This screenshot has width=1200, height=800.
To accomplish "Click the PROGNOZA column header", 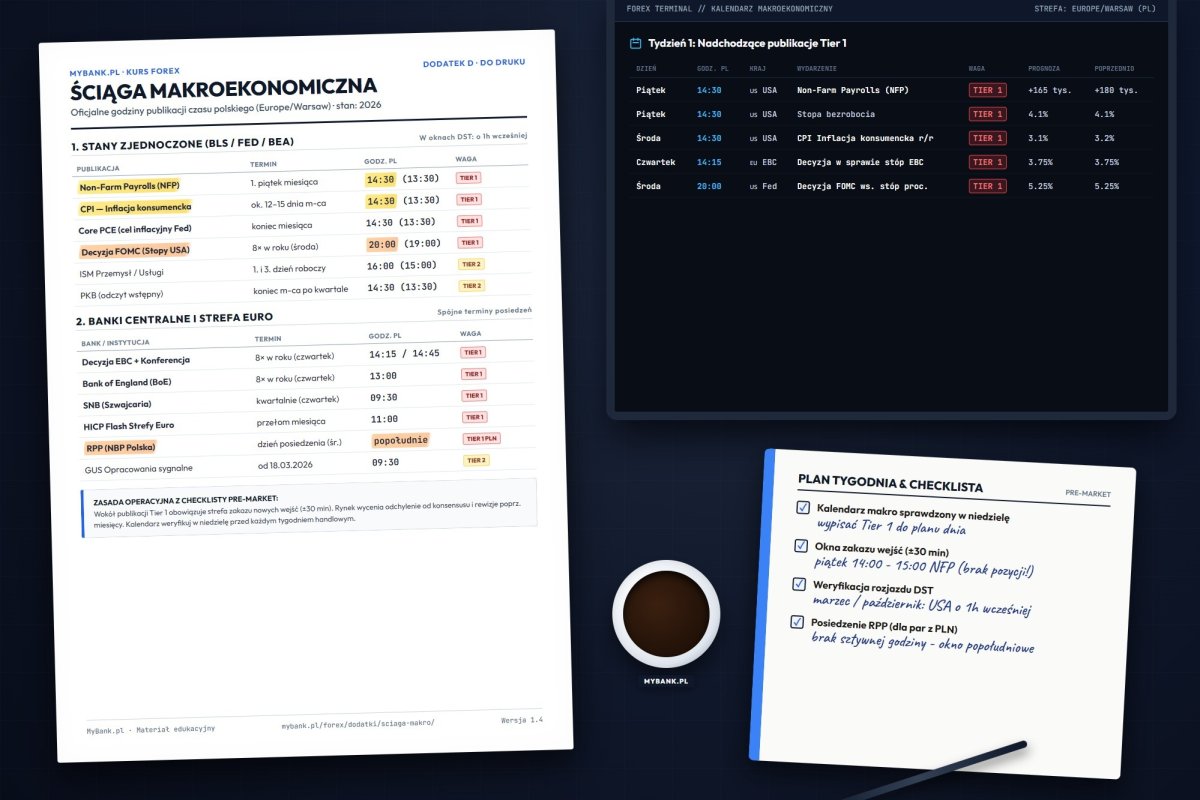I will pos(1044,68).
